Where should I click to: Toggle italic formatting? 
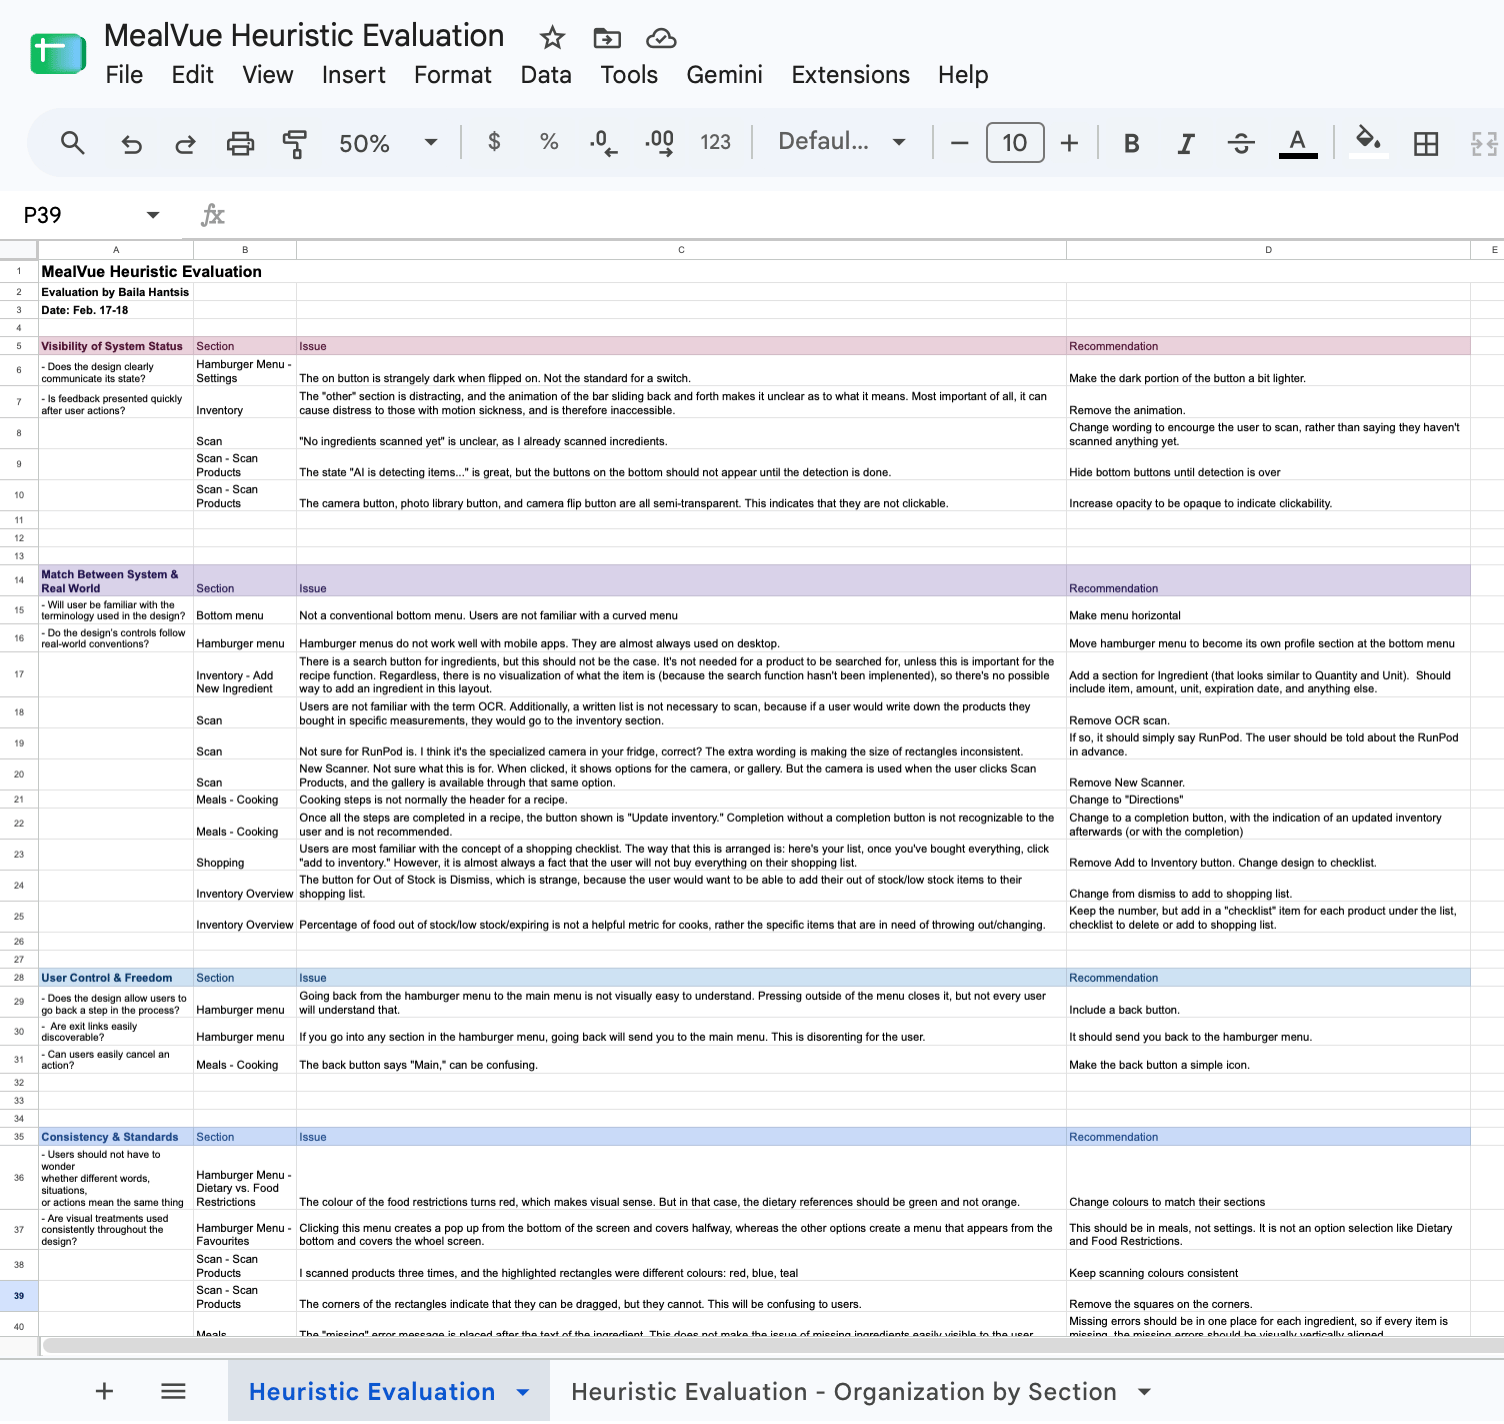1186,144
